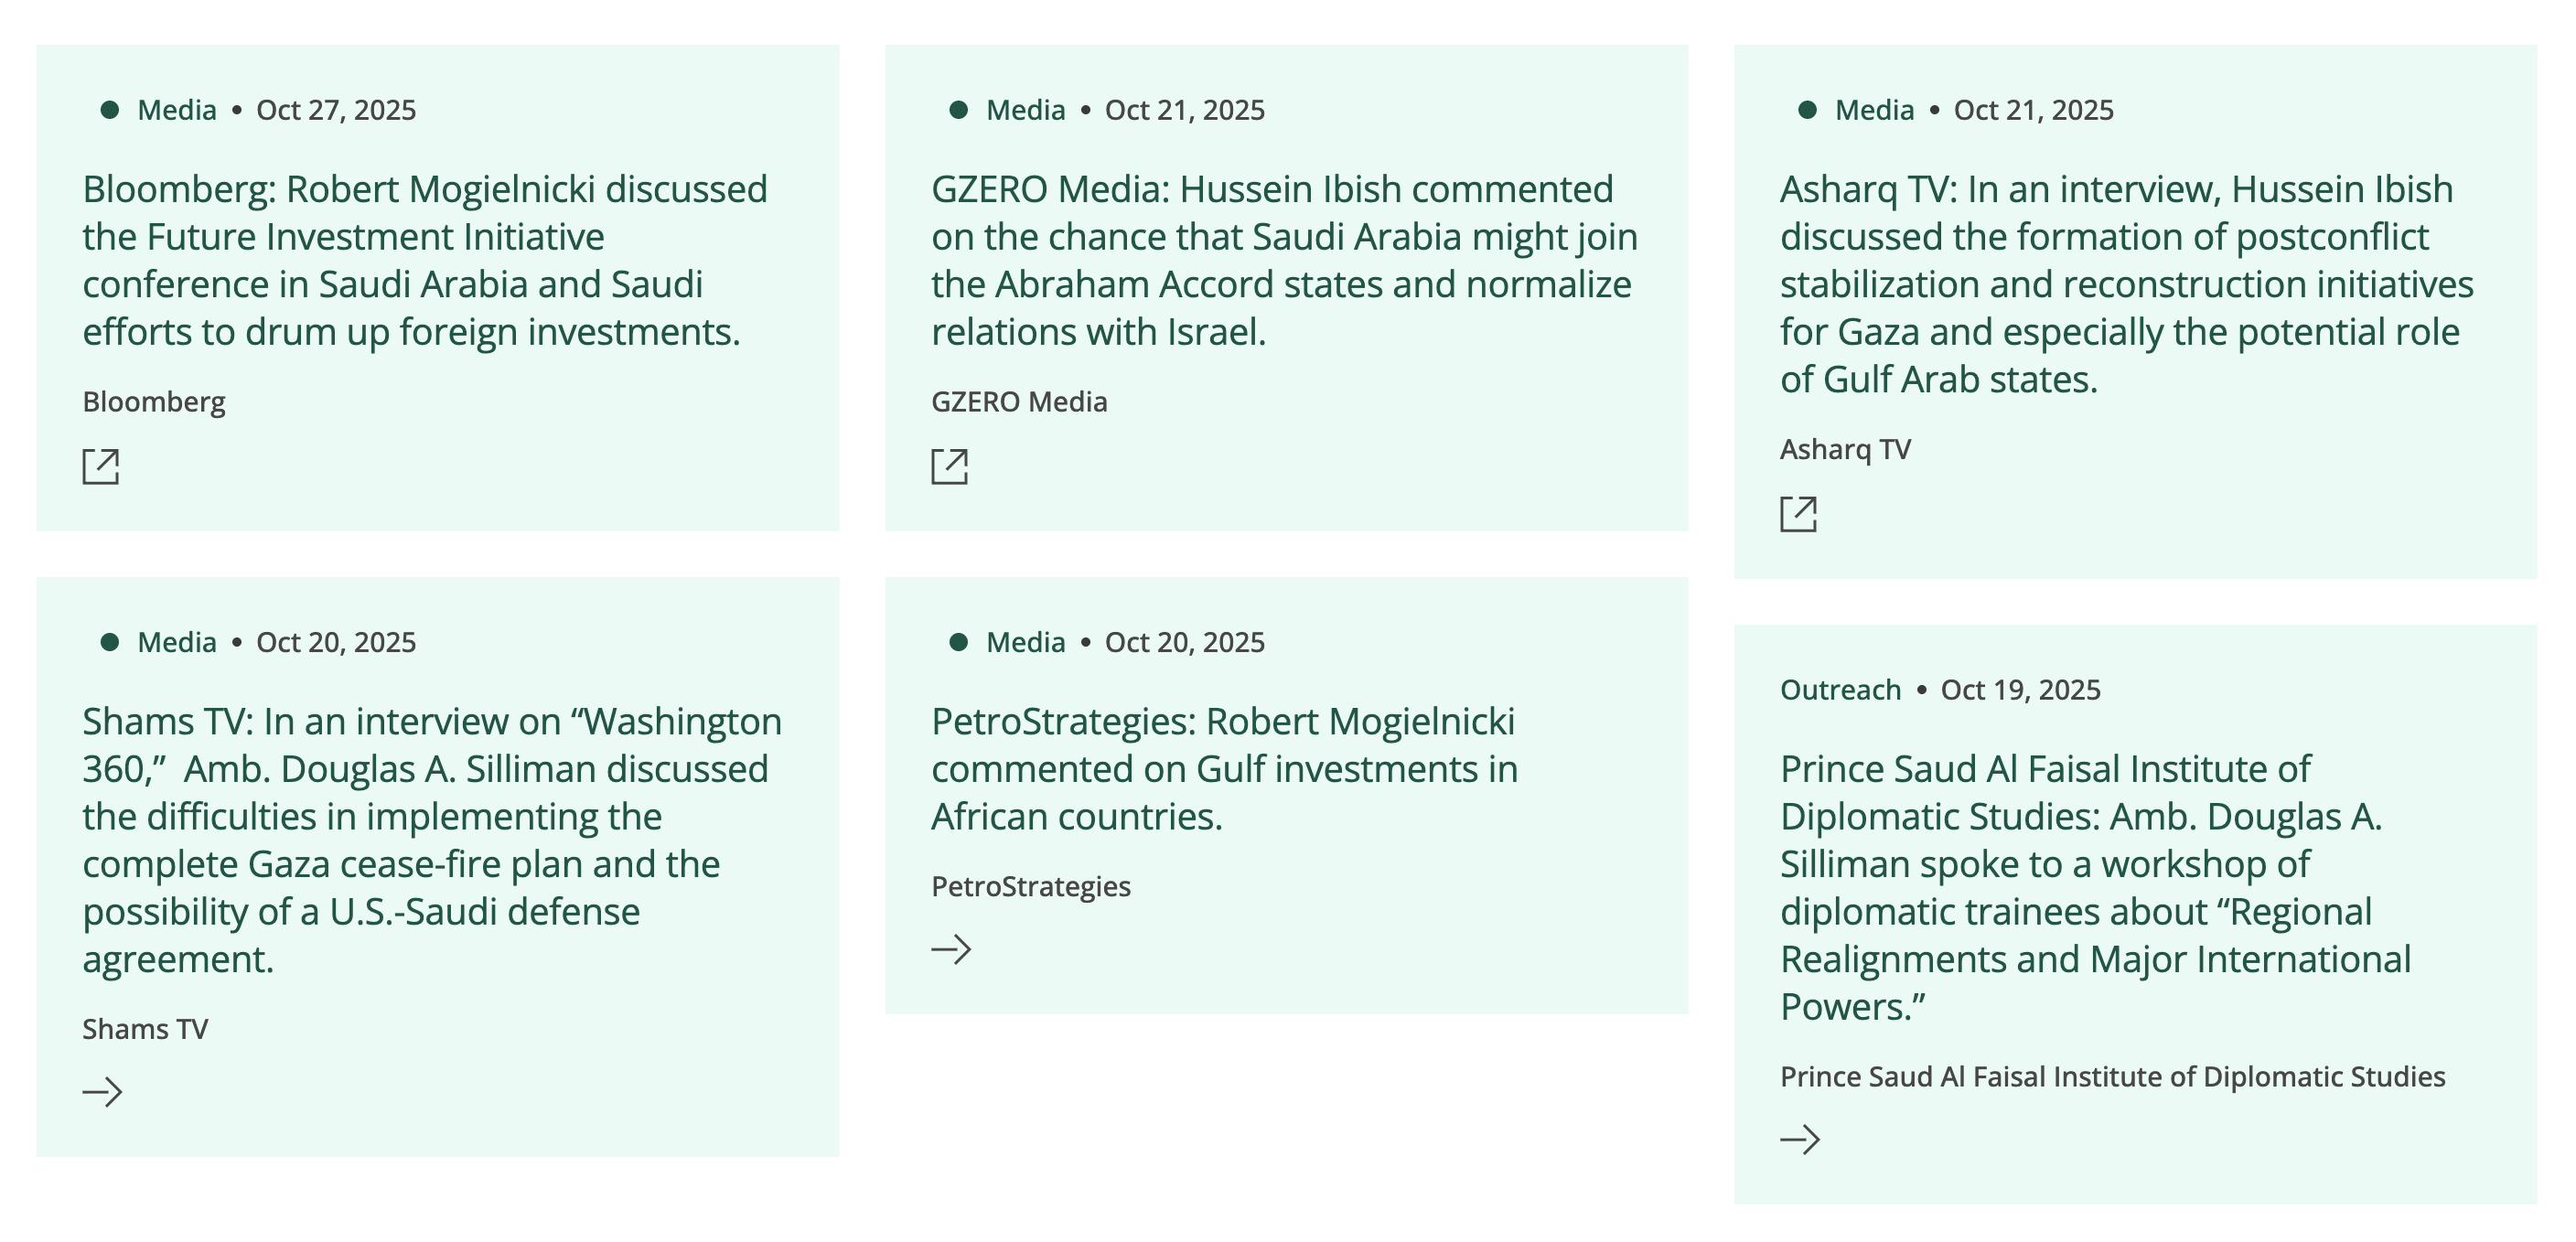Click the Oct 19, 2025 date text
2576x1242 pixels.
point(2020,690)
